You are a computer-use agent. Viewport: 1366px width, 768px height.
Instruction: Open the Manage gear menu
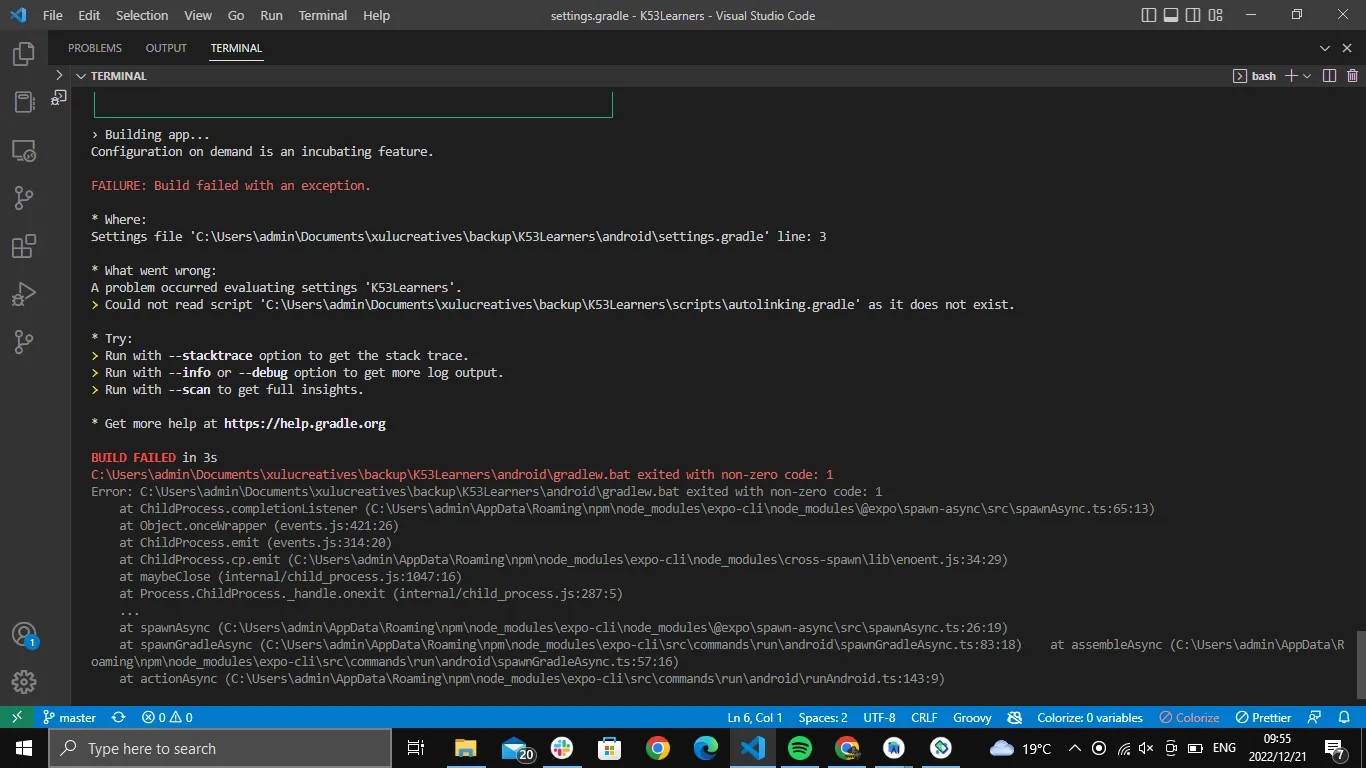pos(24,682)
